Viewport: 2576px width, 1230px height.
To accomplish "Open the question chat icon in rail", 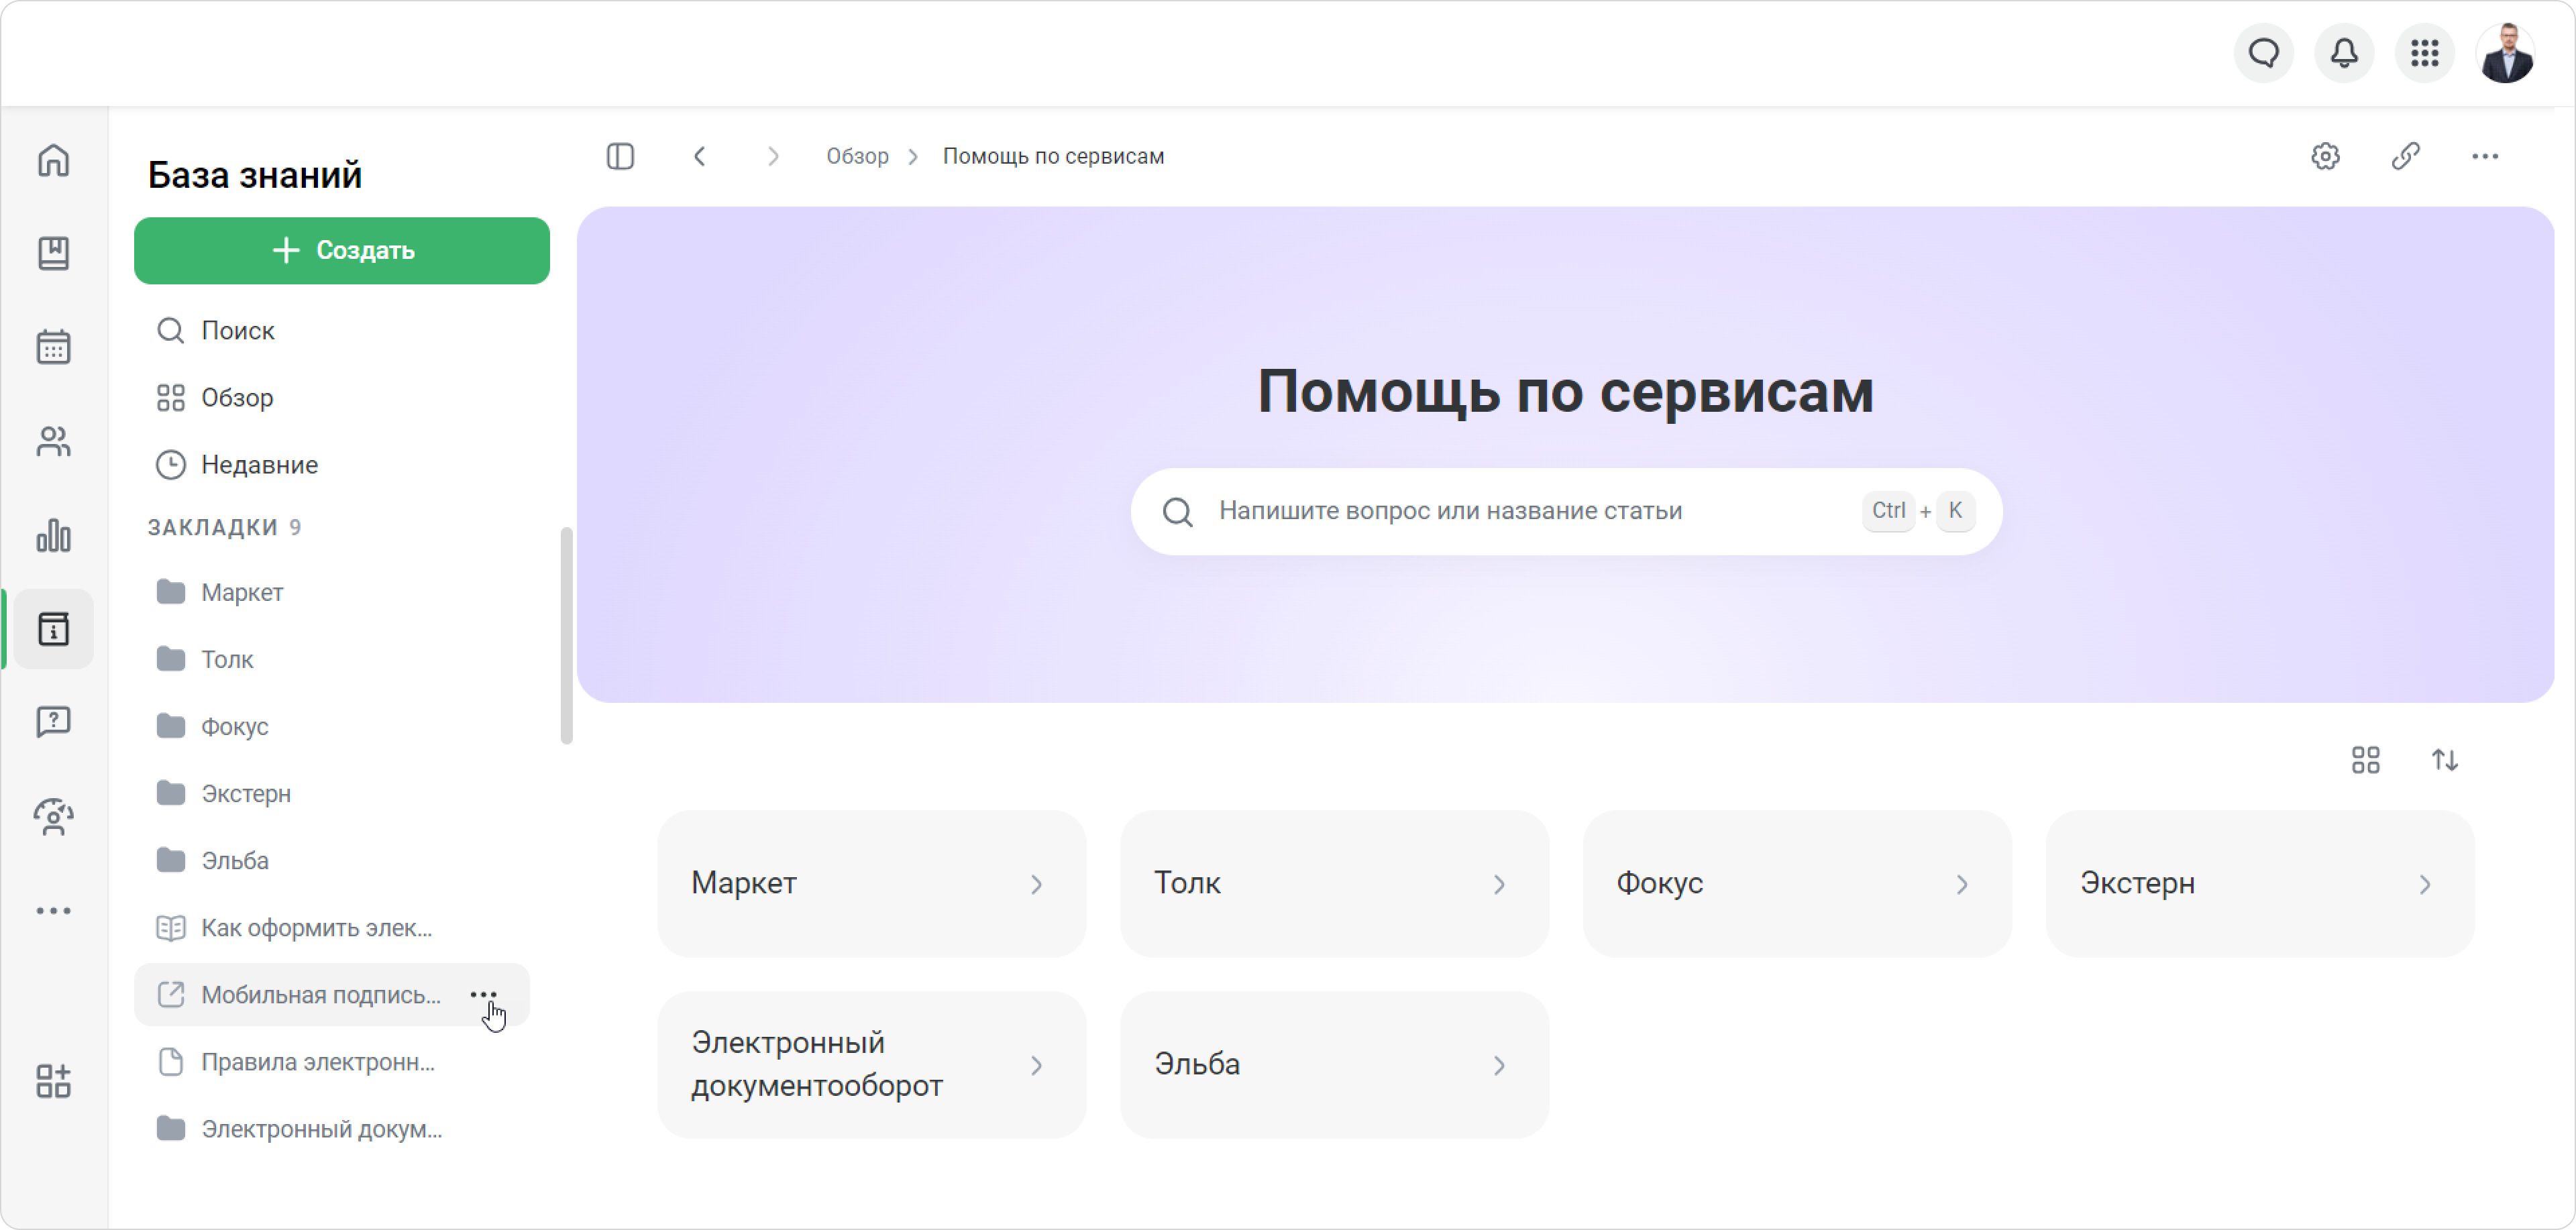I will (x=53, y=722).
